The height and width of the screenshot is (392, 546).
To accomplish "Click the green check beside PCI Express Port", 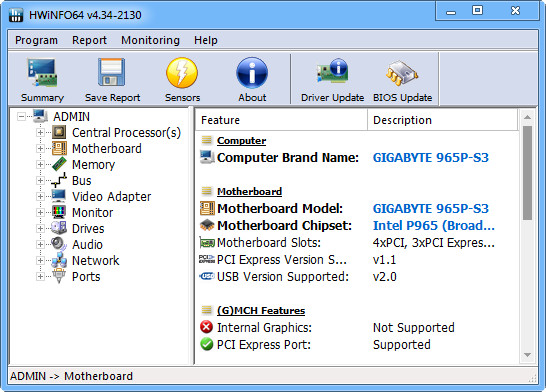I will coord(206,344).
